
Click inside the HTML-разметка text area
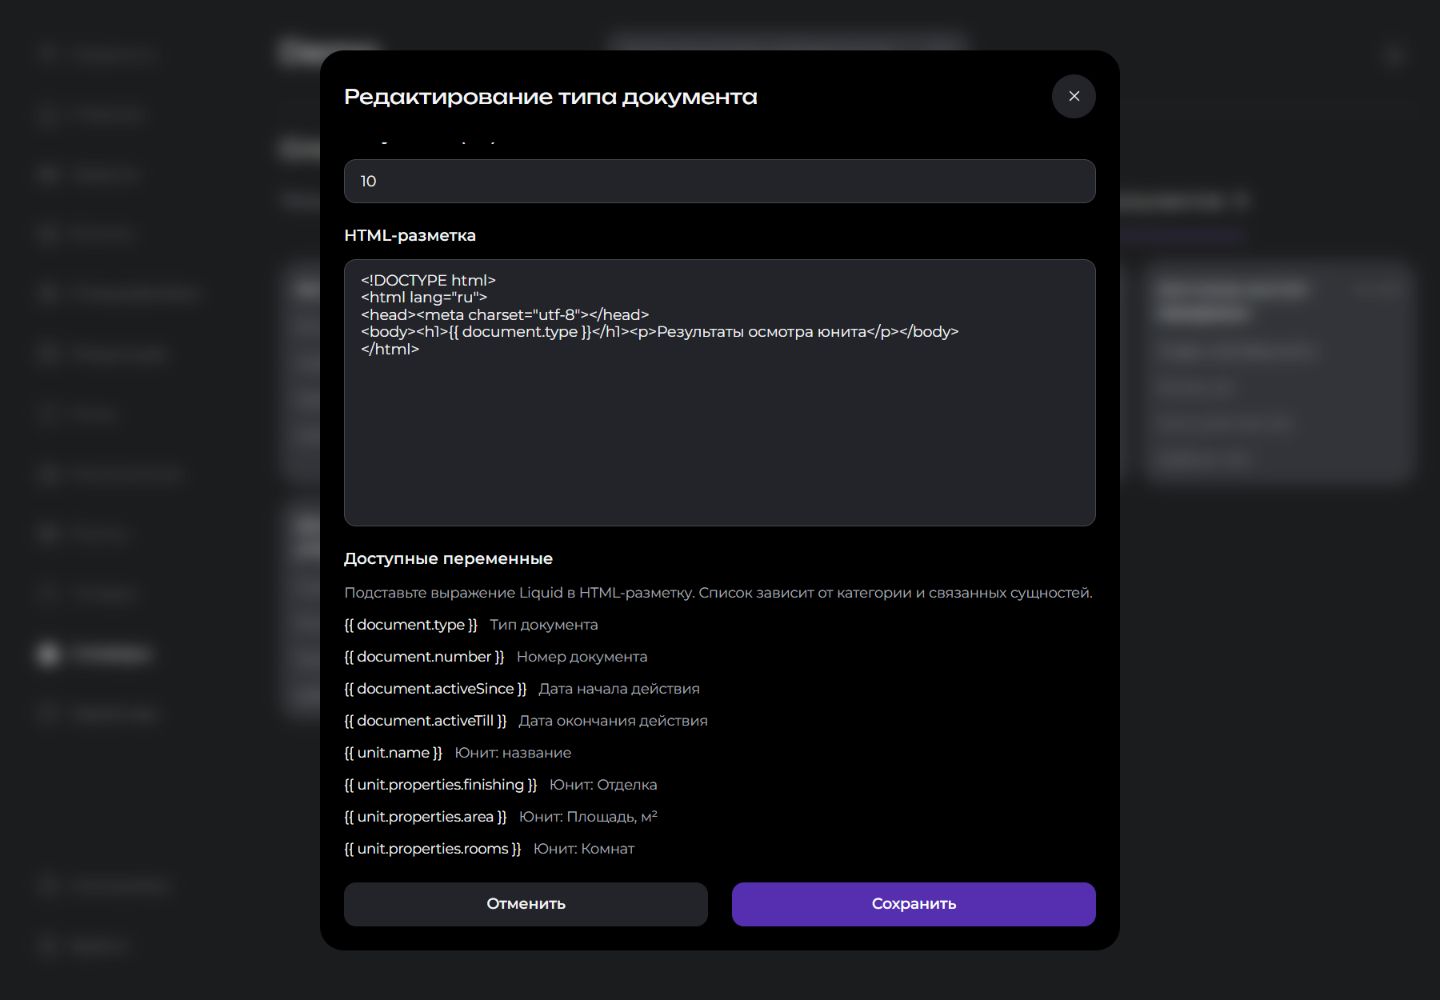point(719,392)
